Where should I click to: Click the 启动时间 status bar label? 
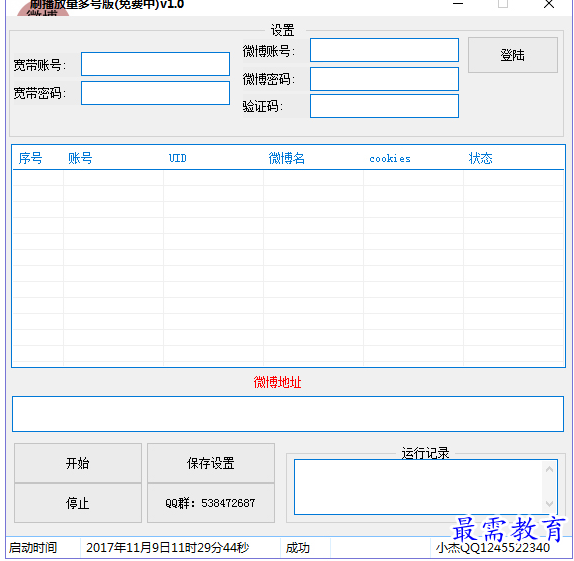[x=33, y=548]
